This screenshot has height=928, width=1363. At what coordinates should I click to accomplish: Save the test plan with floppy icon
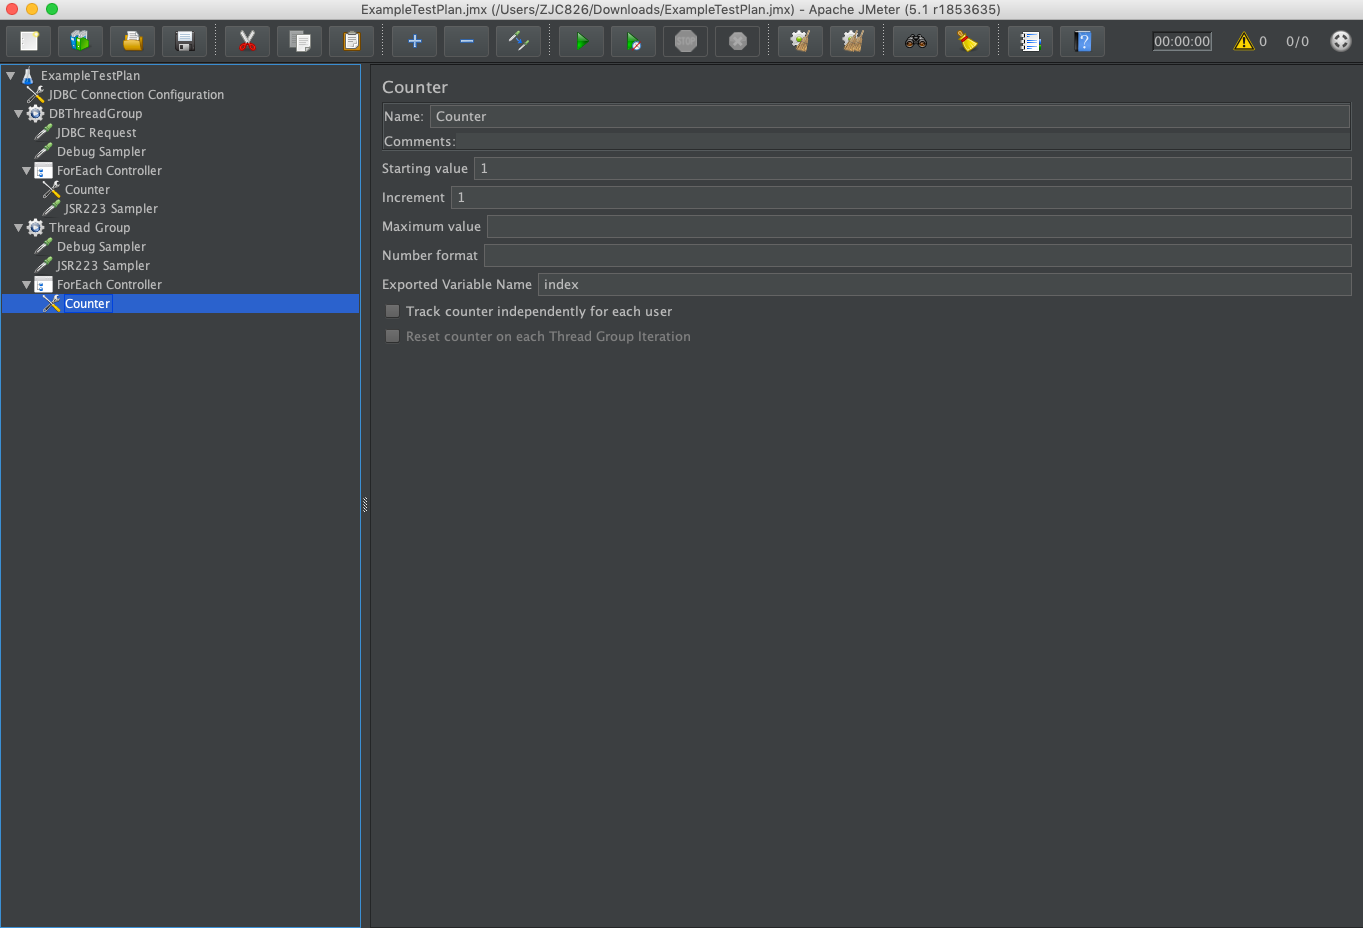(184, 41)
